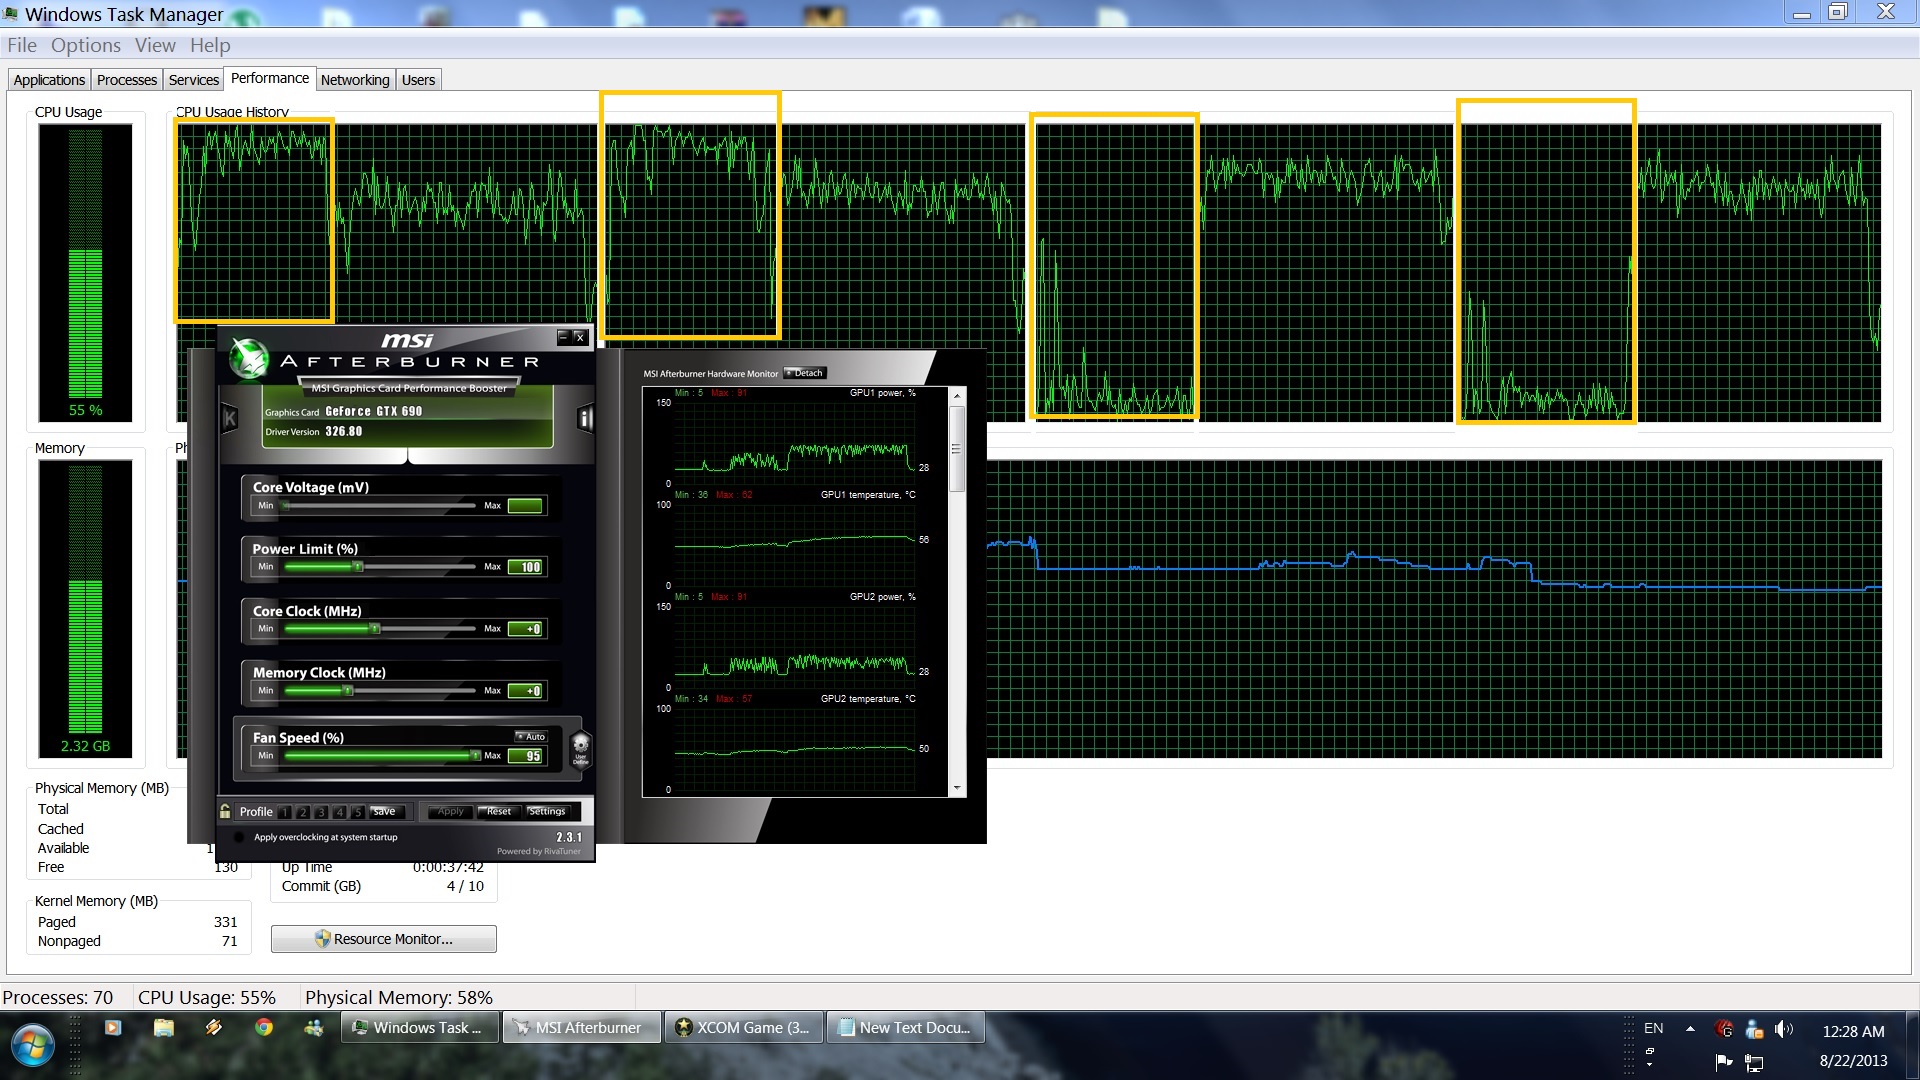Viewport: 1920px width, 1080px height.
Task: Click the Afterburner Settings button
Action: pyautogui.click(x=547, y=811)
